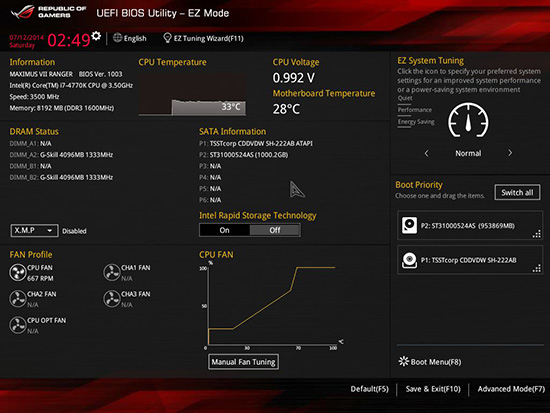This screenshot has height=413, width=550.
Task: Click the optical drive icon for P1 boot device
Action: (409, 260)
